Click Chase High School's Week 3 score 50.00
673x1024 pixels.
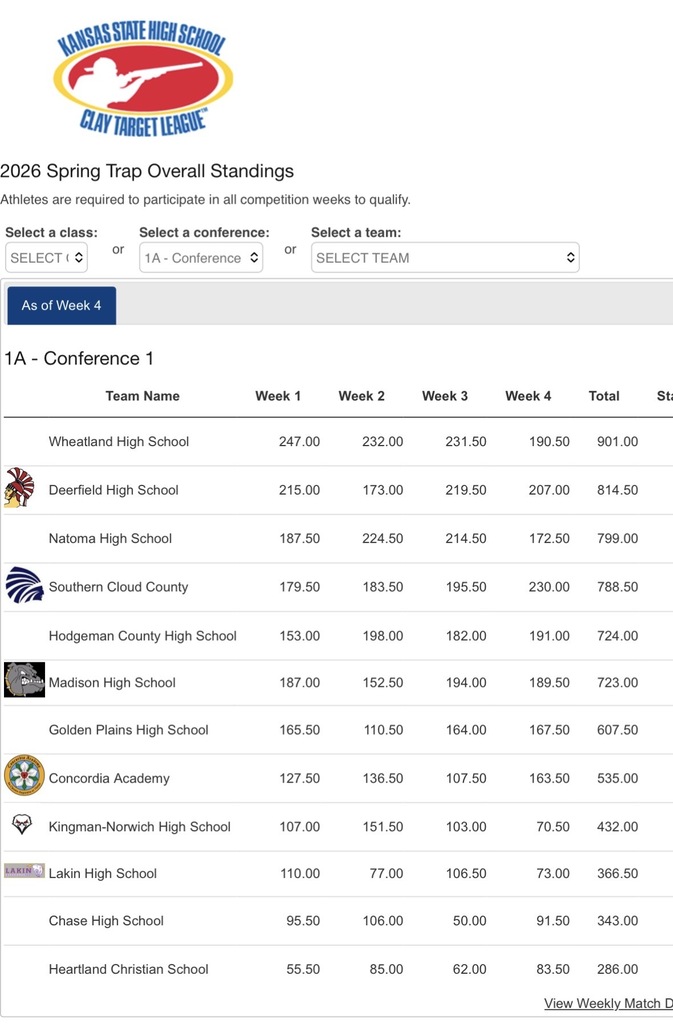(x=469, y=920)
